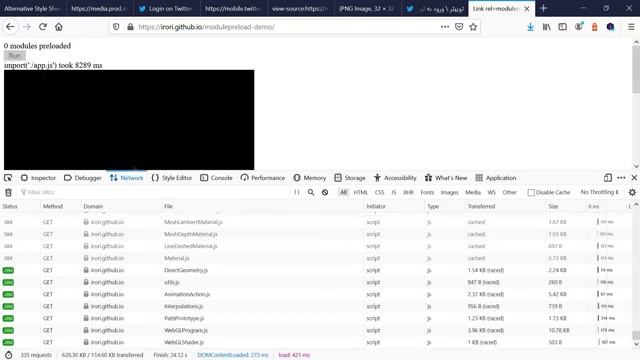
Task: Enable the Disable Cache checkbox
Action: click(531, 192)
